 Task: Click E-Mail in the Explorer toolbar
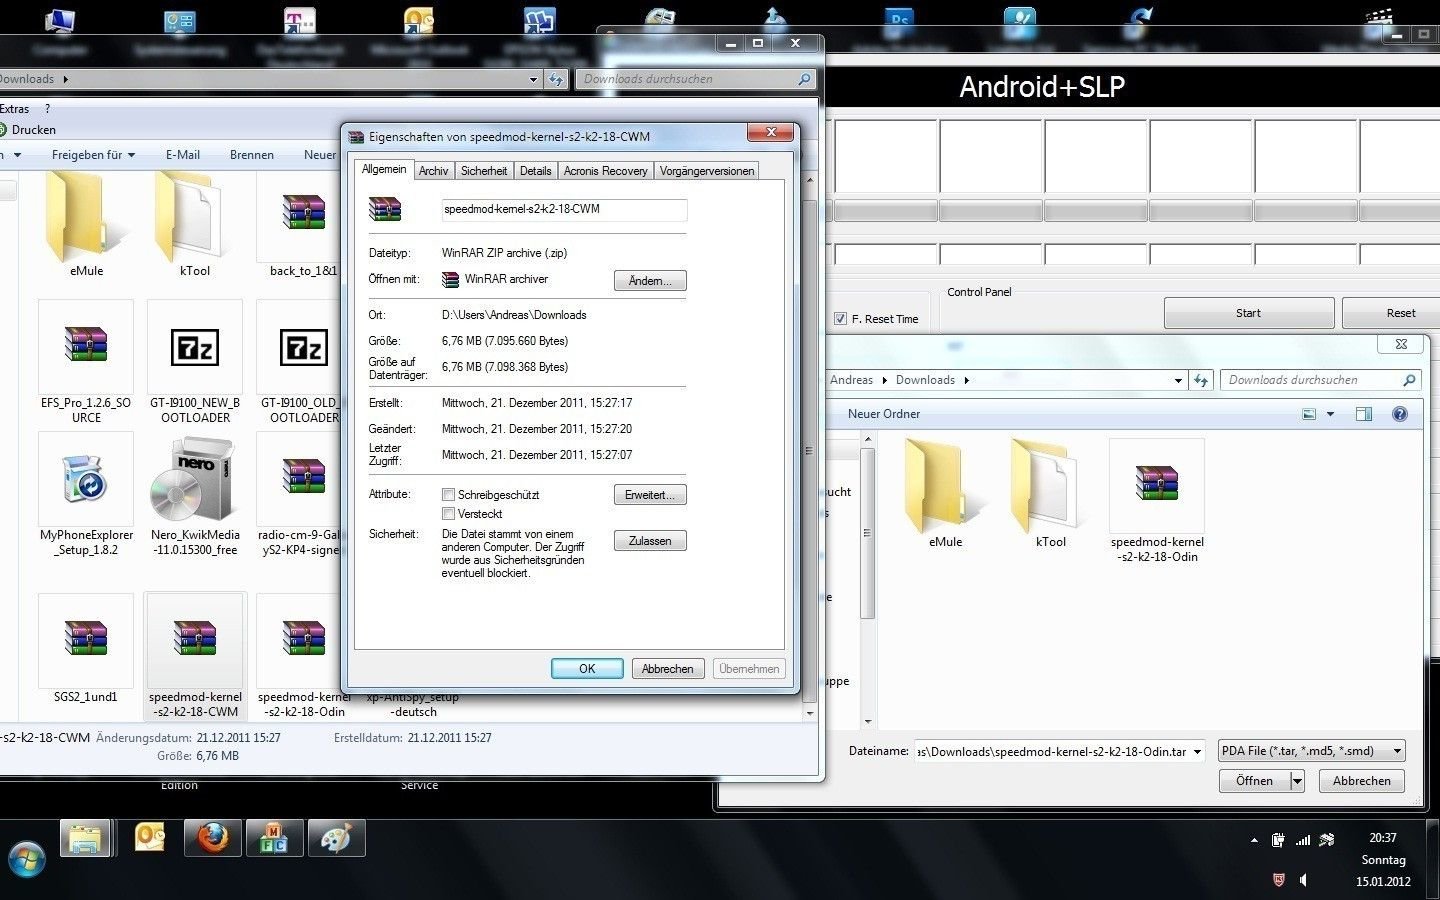[x=183, y=155]
